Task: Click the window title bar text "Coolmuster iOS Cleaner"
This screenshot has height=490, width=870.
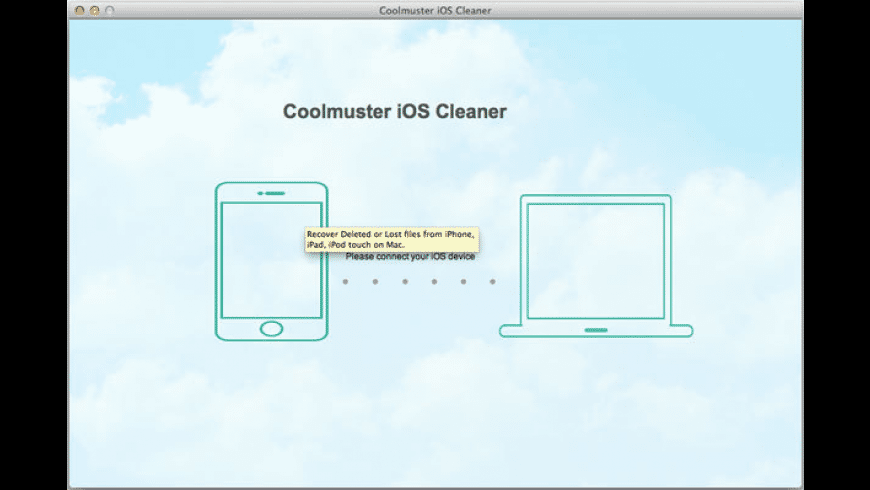Action: 435,10
